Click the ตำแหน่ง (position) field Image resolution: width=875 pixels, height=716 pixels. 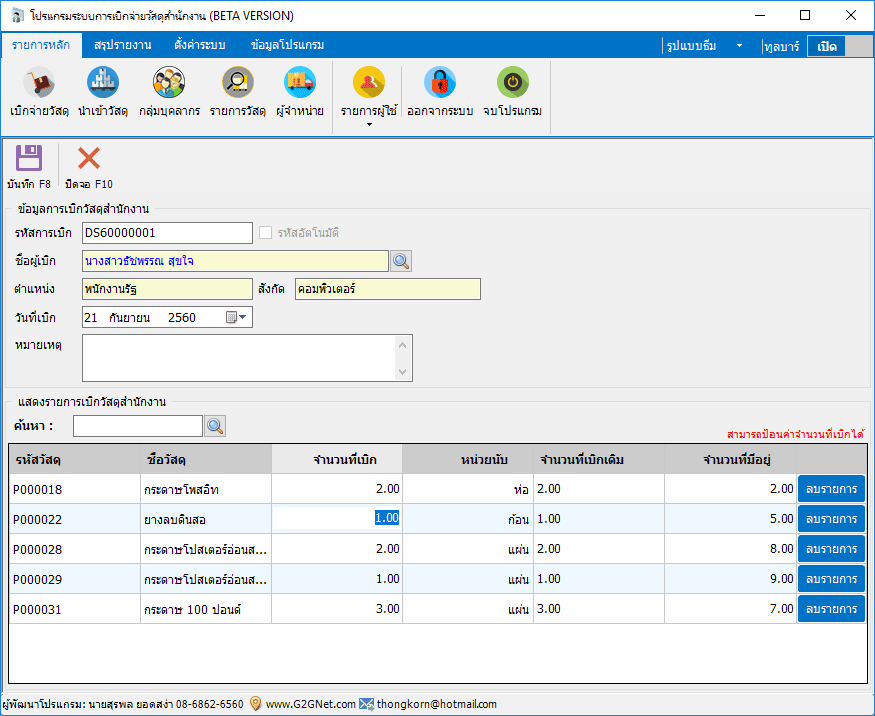(x=167, y=289)
